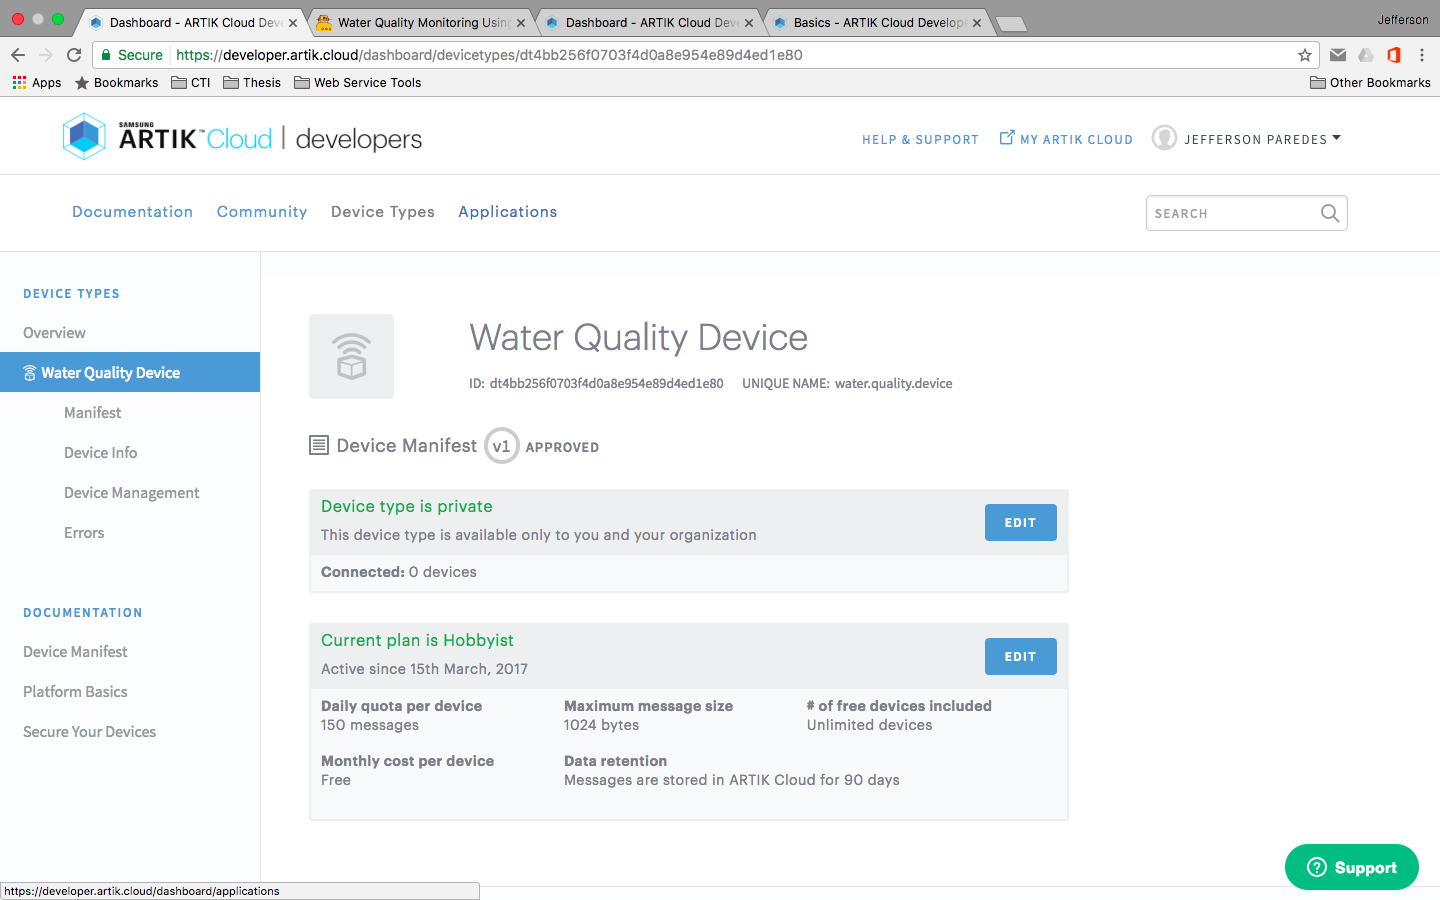Click the APPROVED manifest status label
This screenshot has width=1440, height=900.
tap(562, 447)
